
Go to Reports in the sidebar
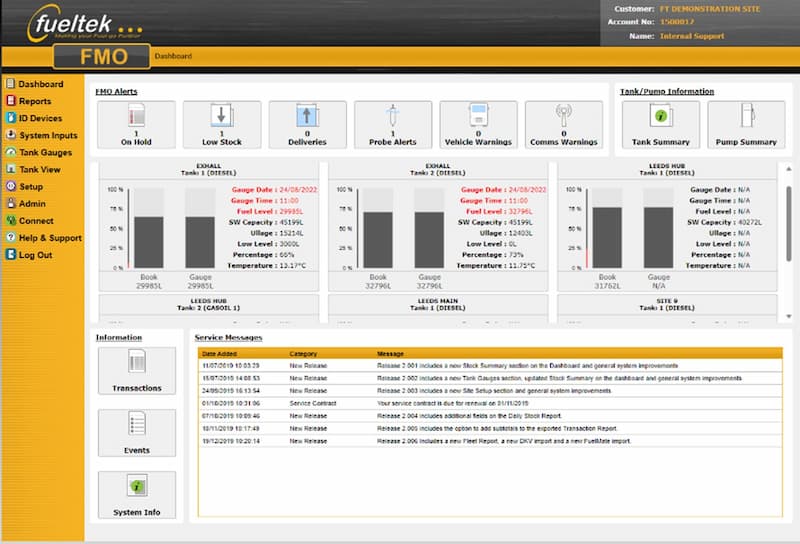35,101
